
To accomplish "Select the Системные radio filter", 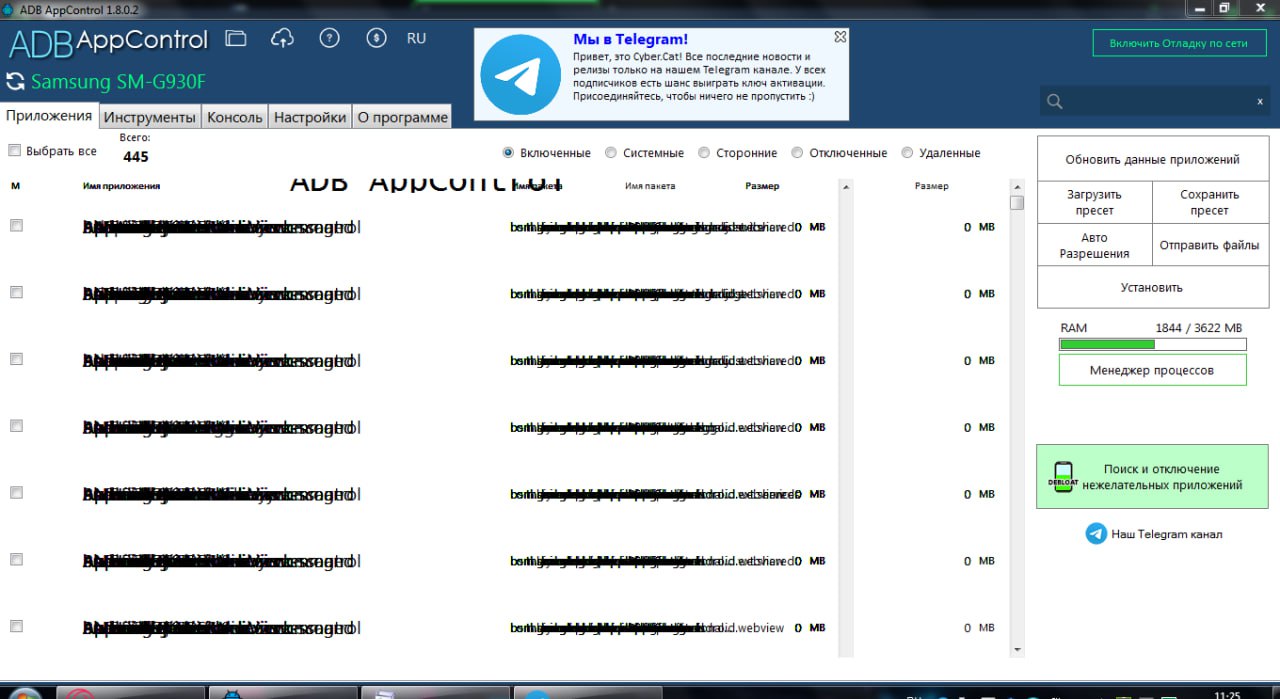I will 611,153.
